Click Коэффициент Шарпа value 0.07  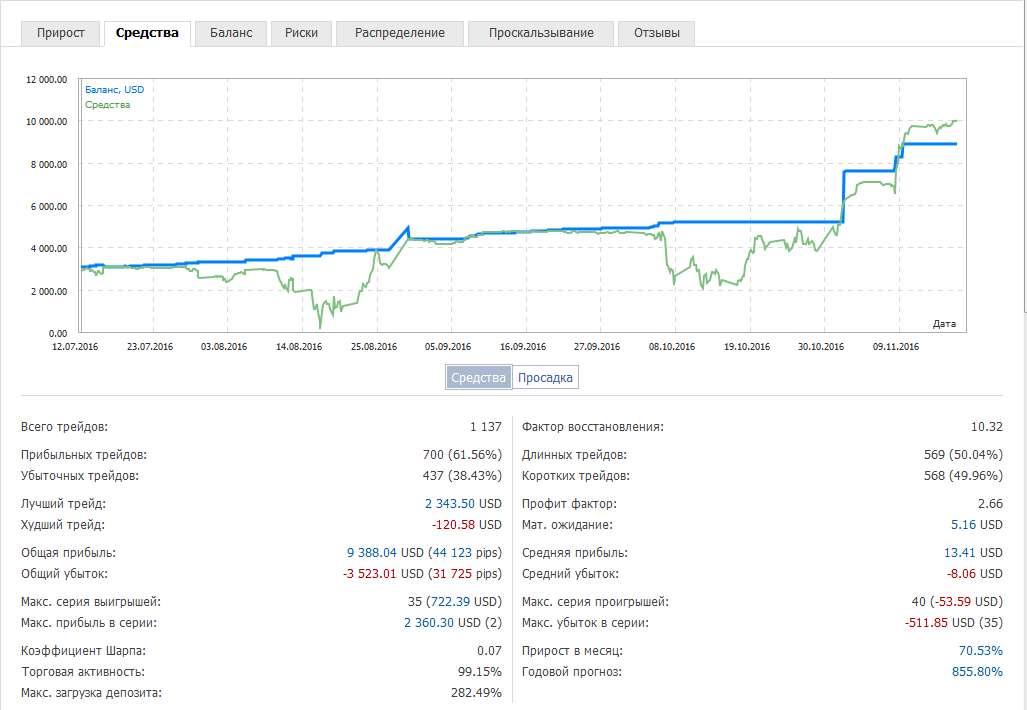(x=489, y=651)
